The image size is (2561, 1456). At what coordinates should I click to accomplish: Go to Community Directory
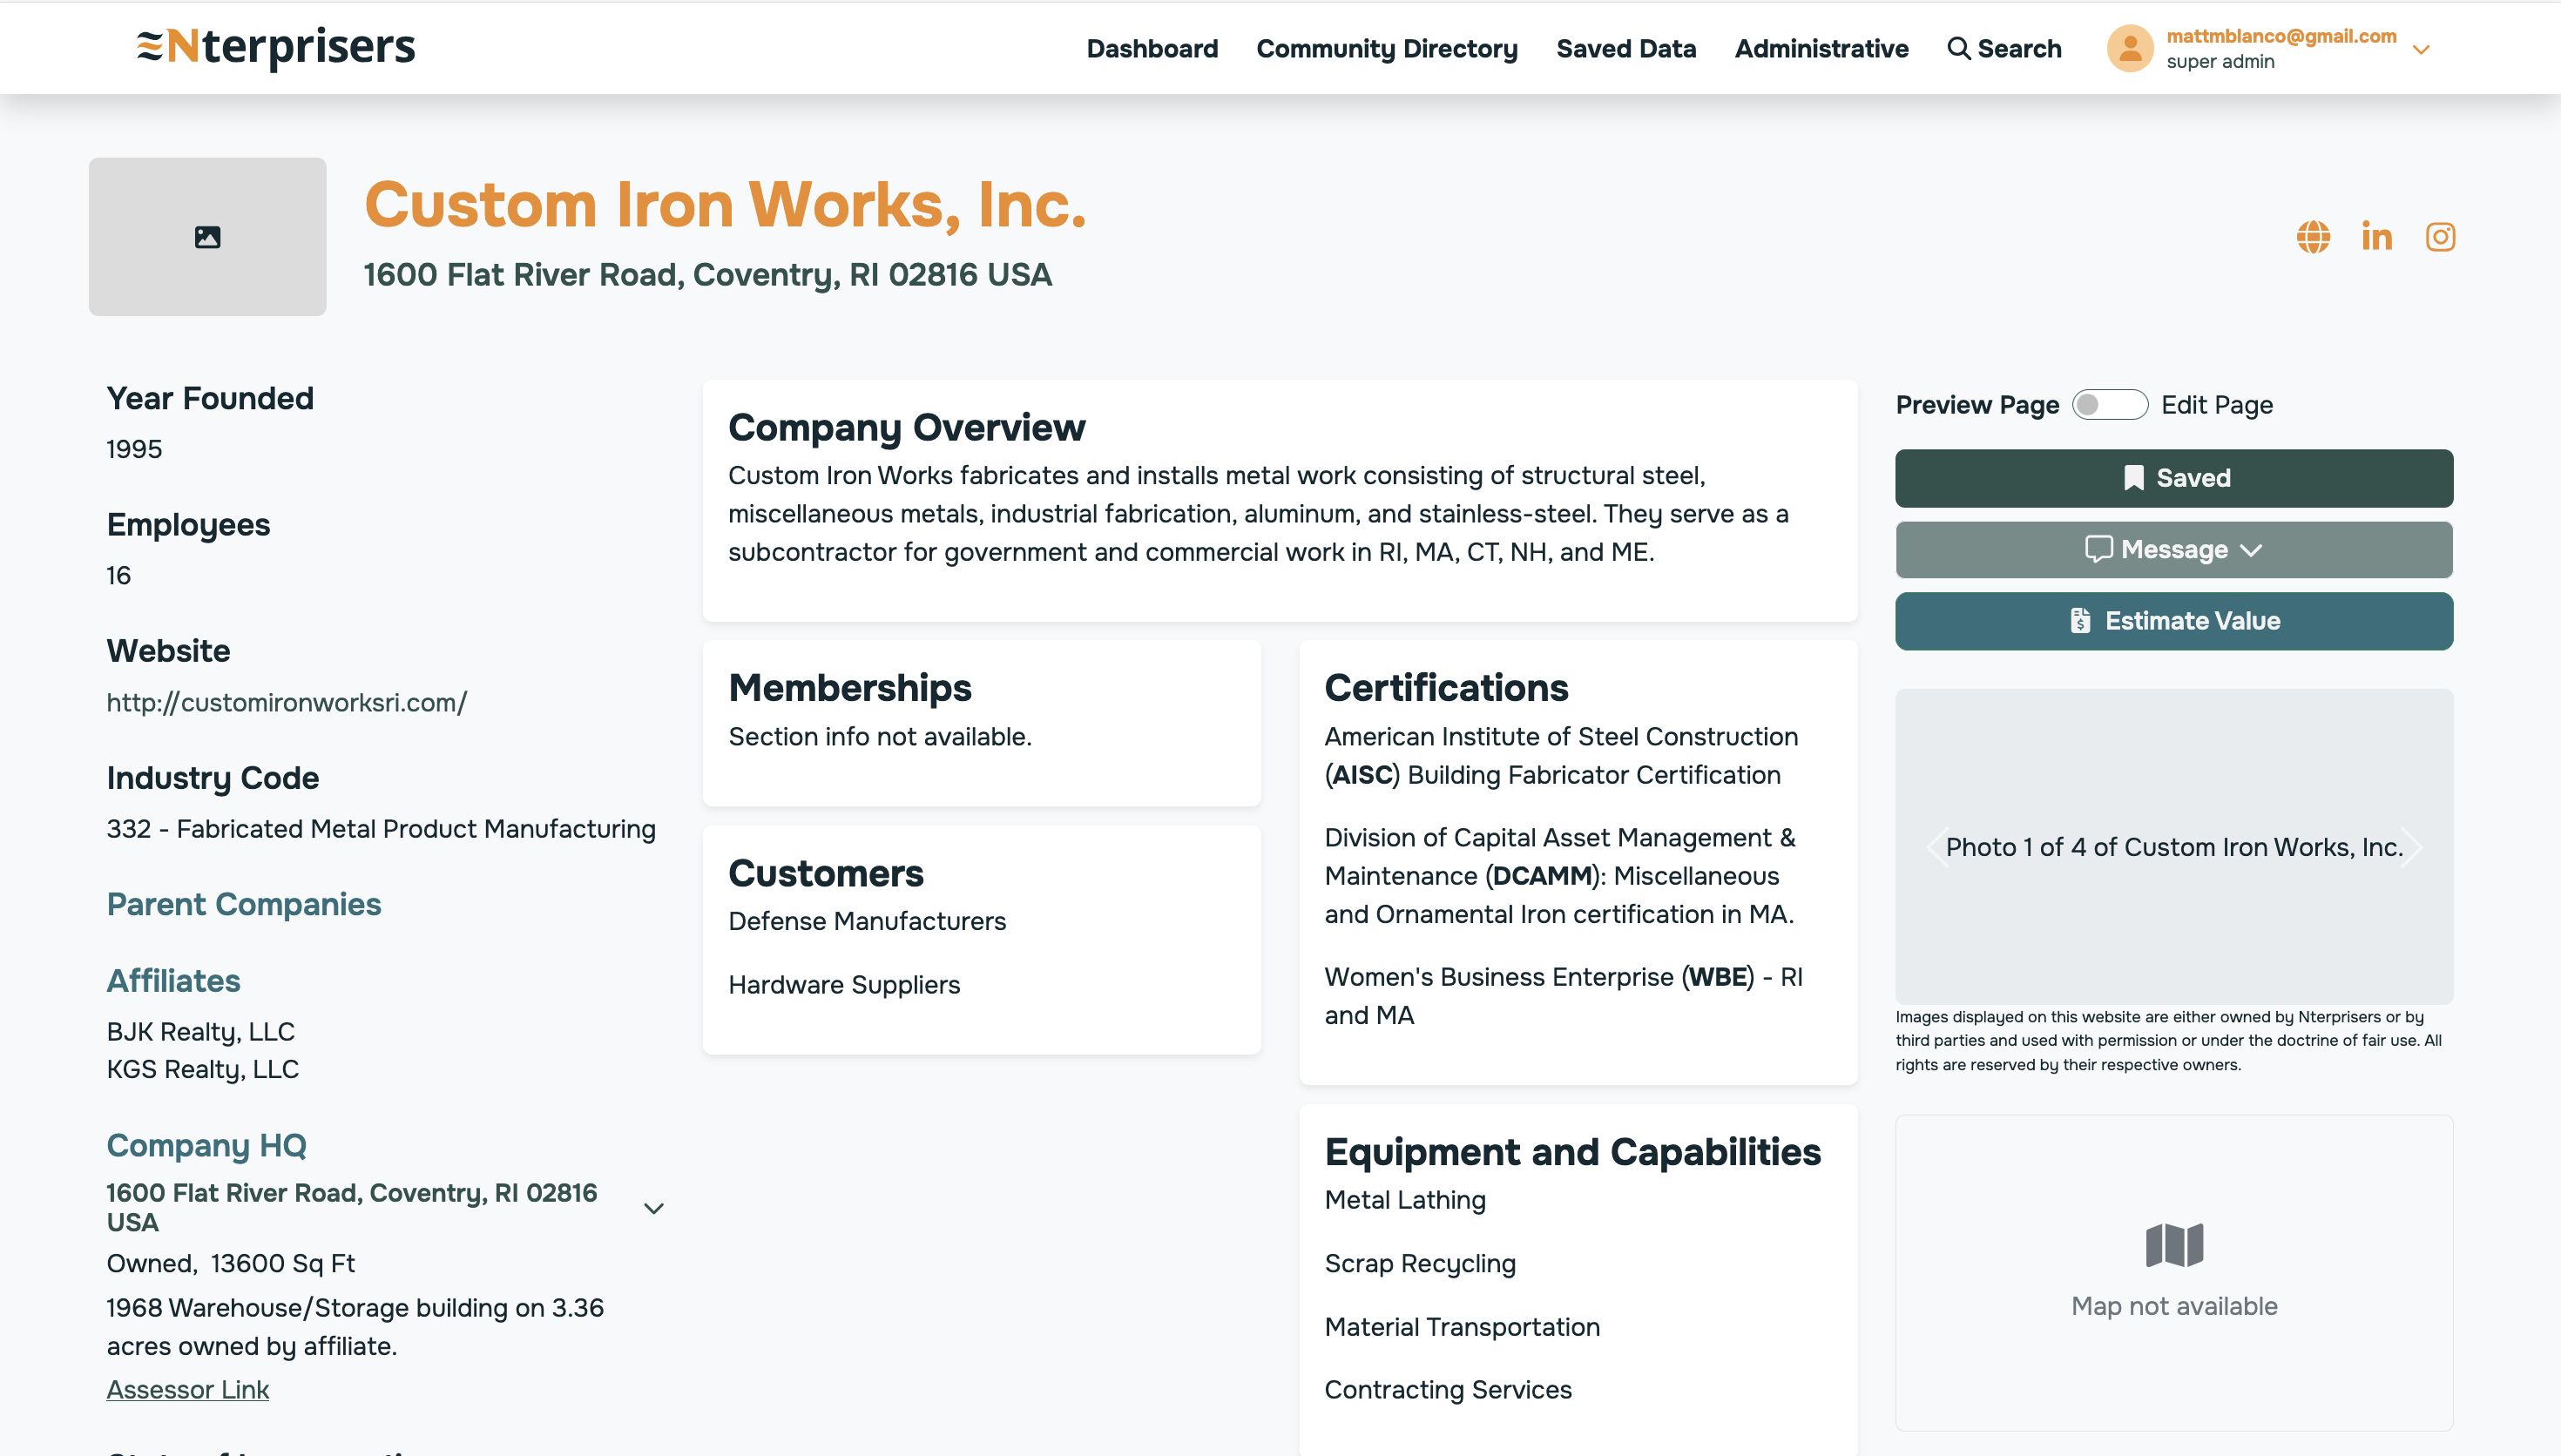[1386, 49]
